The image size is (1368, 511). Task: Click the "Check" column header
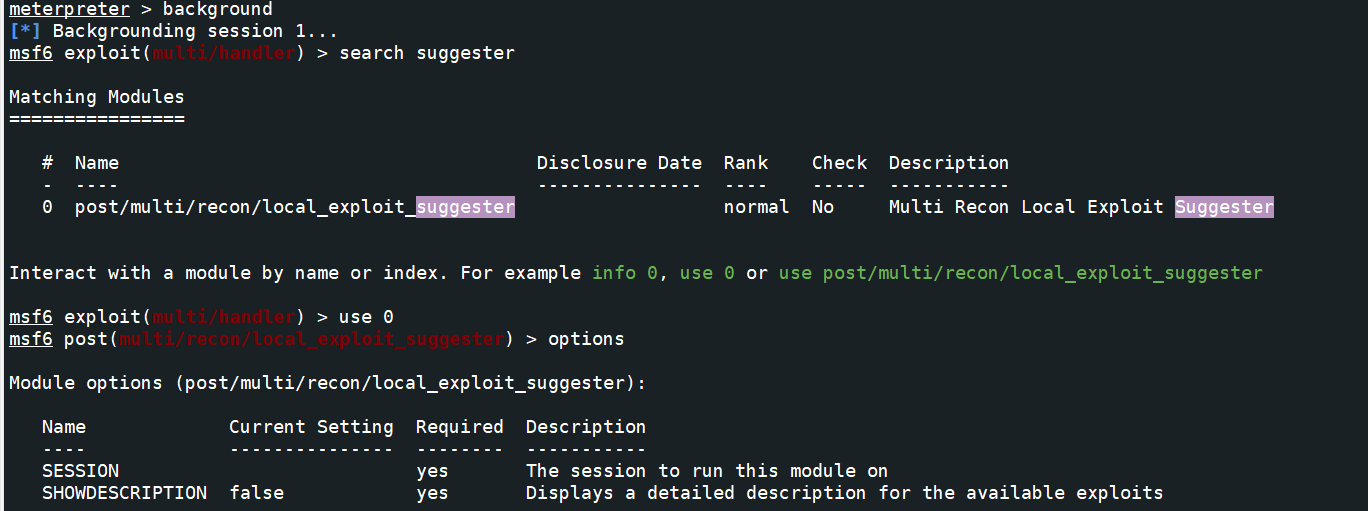pos(839,163)
